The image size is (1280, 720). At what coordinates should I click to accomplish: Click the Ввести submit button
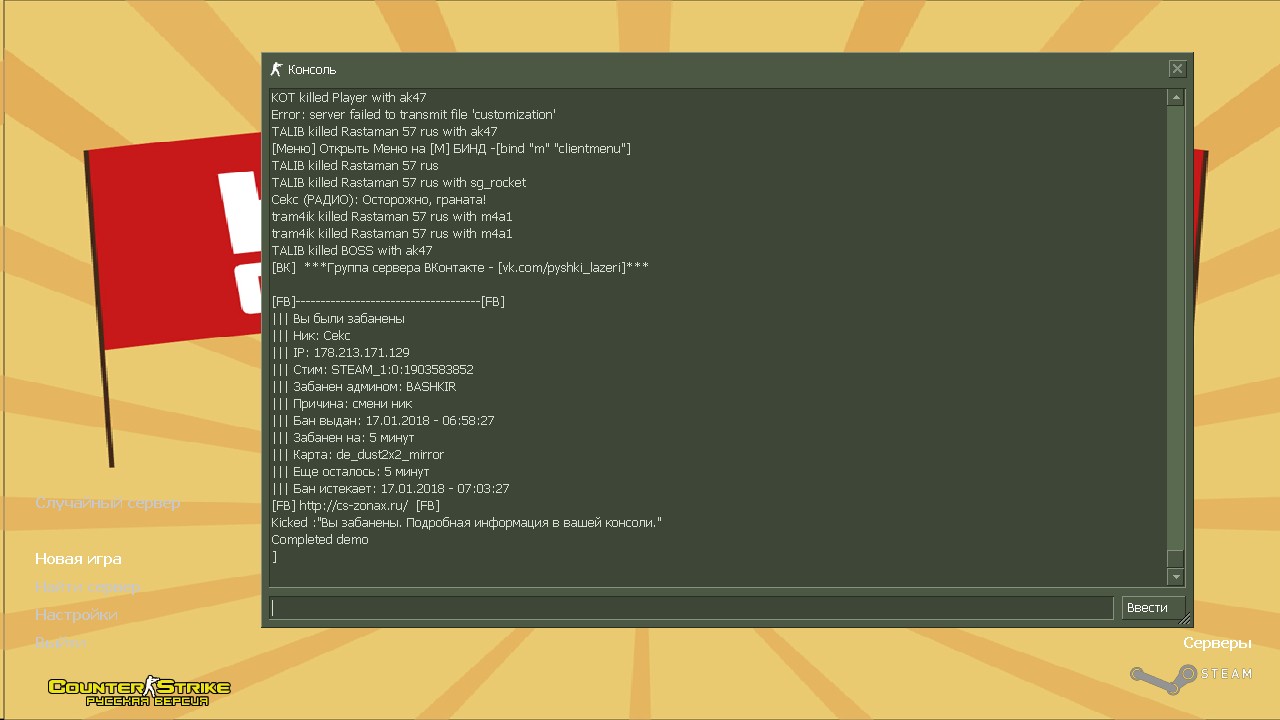[x=1153, y=608]
